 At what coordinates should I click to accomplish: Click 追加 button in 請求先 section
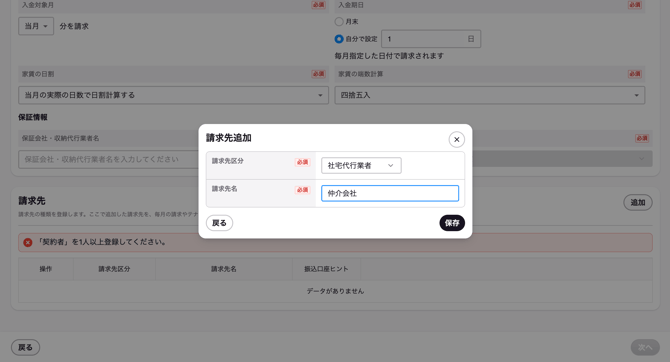[x=638, y=202]
